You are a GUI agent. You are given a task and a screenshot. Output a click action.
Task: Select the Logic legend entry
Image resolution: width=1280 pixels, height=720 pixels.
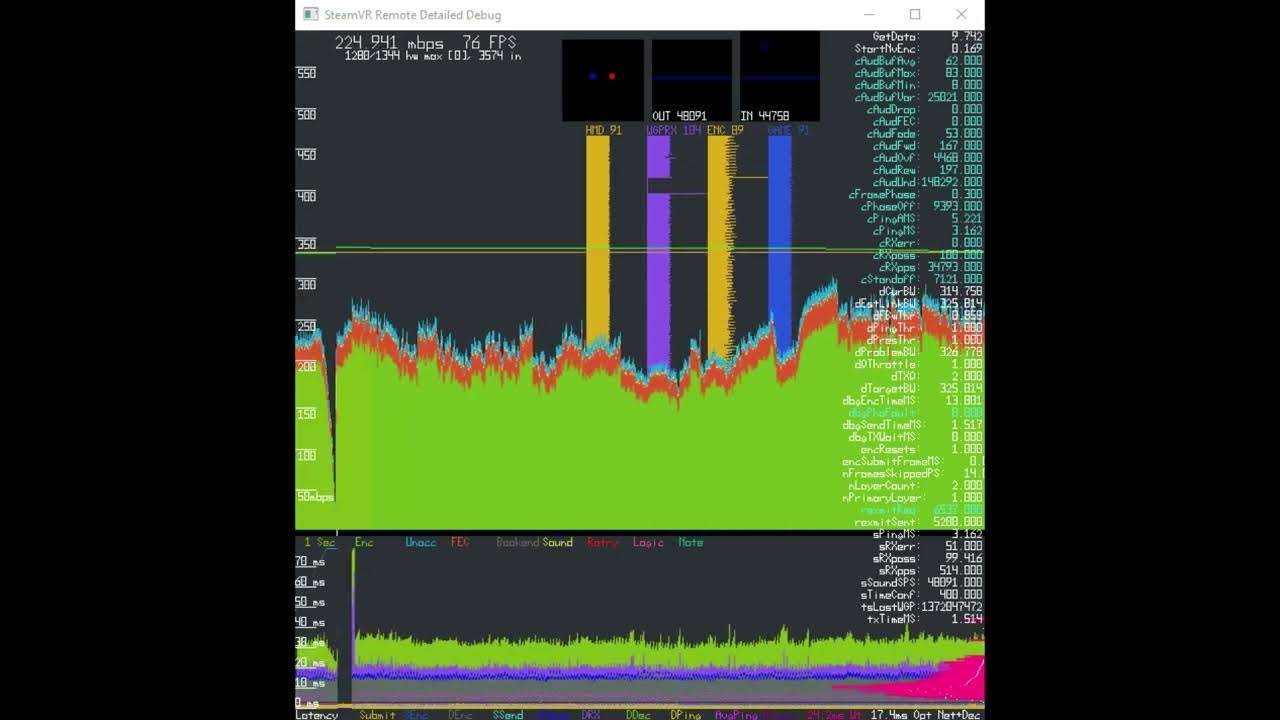(648, 543)
